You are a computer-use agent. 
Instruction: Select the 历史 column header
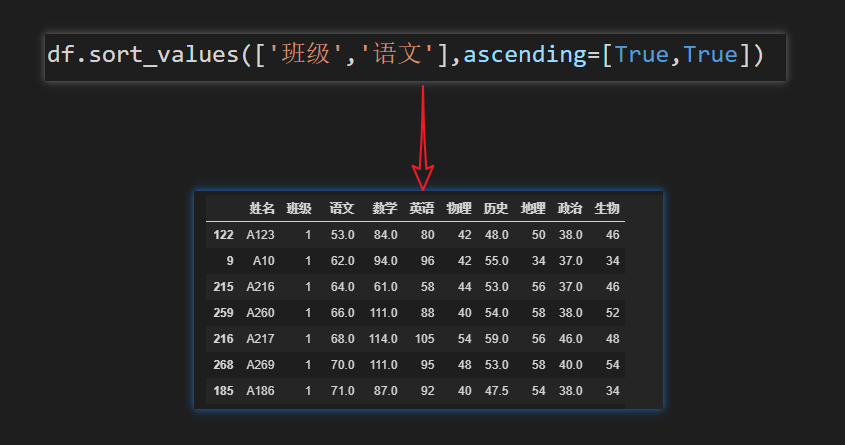pyautogui.click(x=496, y=208)
